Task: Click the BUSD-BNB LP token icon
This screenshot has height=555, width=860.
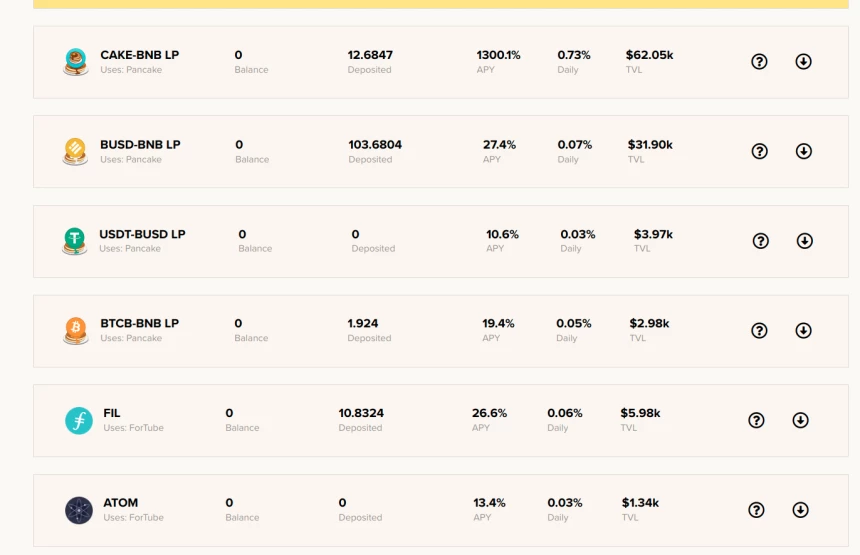Action: (75, 151)
